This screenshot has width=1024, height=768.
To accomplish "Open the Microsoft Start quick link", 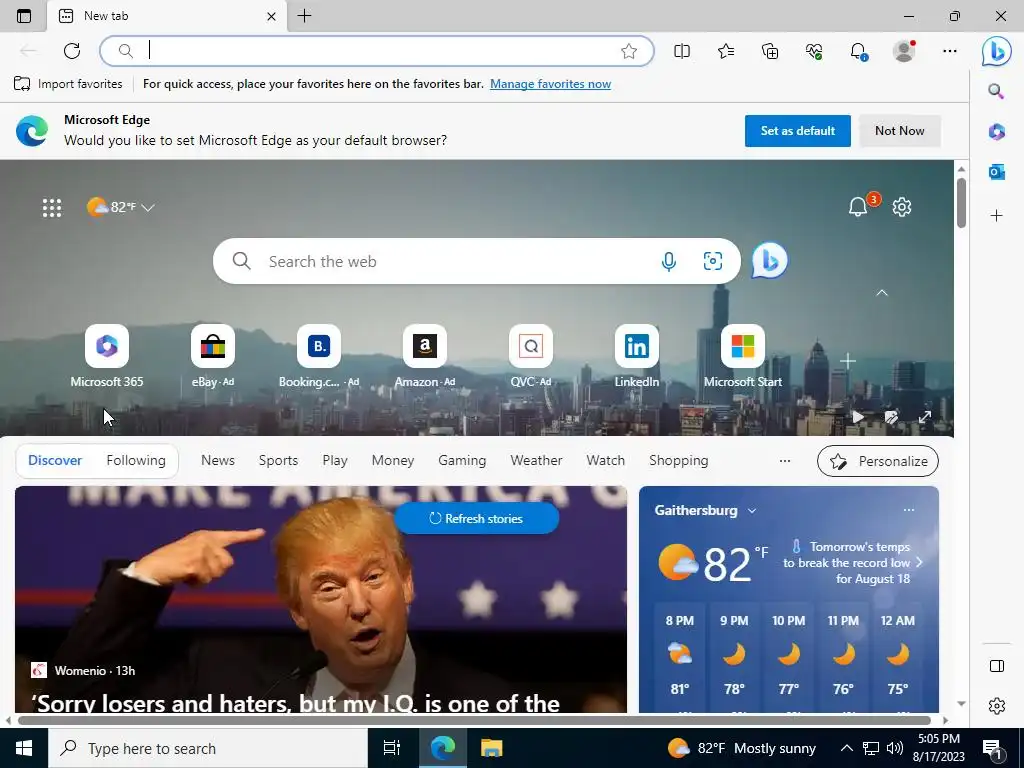I will coord(743,356).
